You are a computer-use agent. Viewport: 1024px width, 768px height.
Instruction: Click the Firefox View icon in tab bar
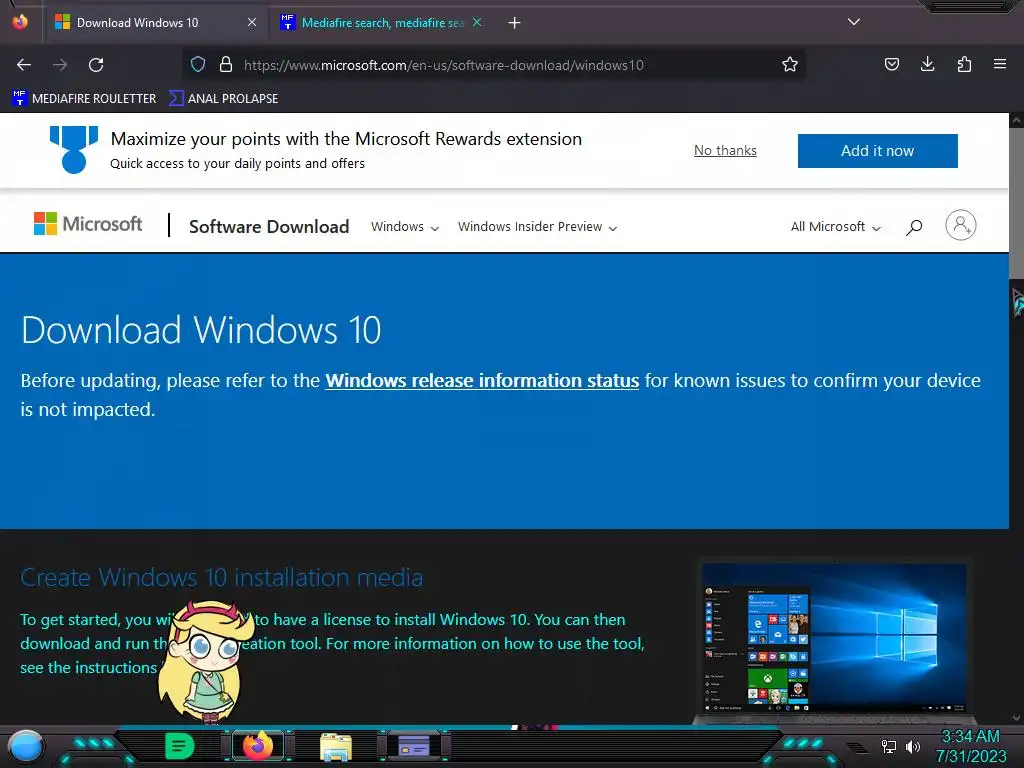20,22
